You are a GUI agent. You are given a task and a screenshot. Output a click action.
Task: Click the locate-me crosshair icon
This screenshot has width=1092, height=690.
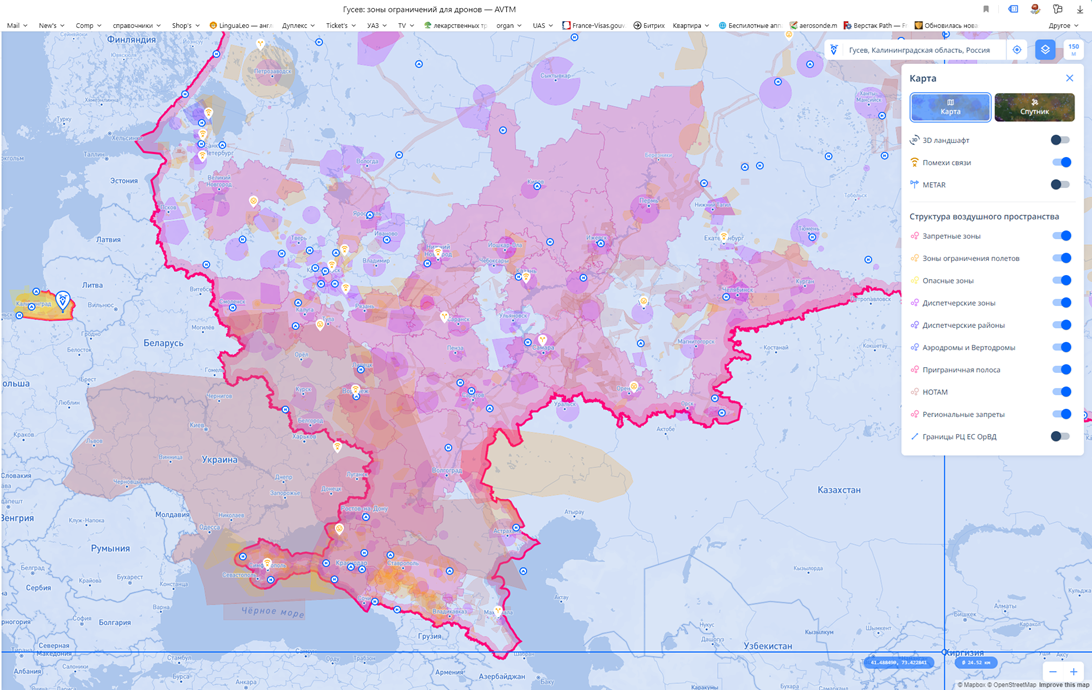point(1017,50)
